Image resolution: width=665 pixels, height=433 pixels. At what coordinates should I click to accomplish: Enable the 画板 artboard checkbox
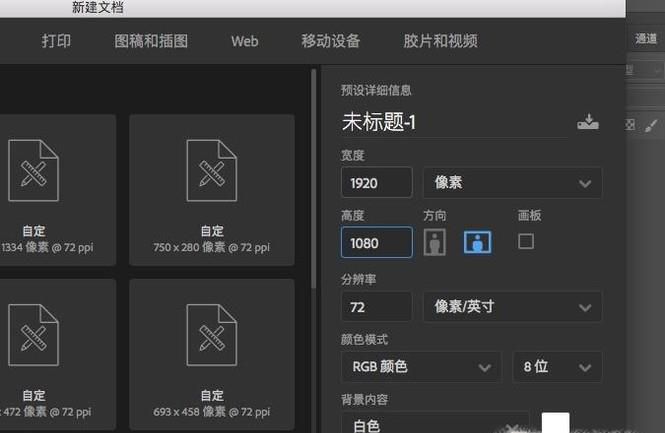tap(526, 241)
